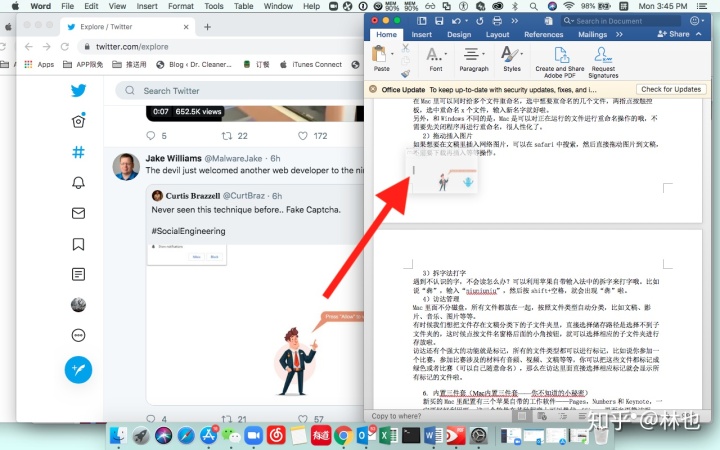
Task: Click the #SocialEngineering hashtag
Action: click(x=188, y=231)
